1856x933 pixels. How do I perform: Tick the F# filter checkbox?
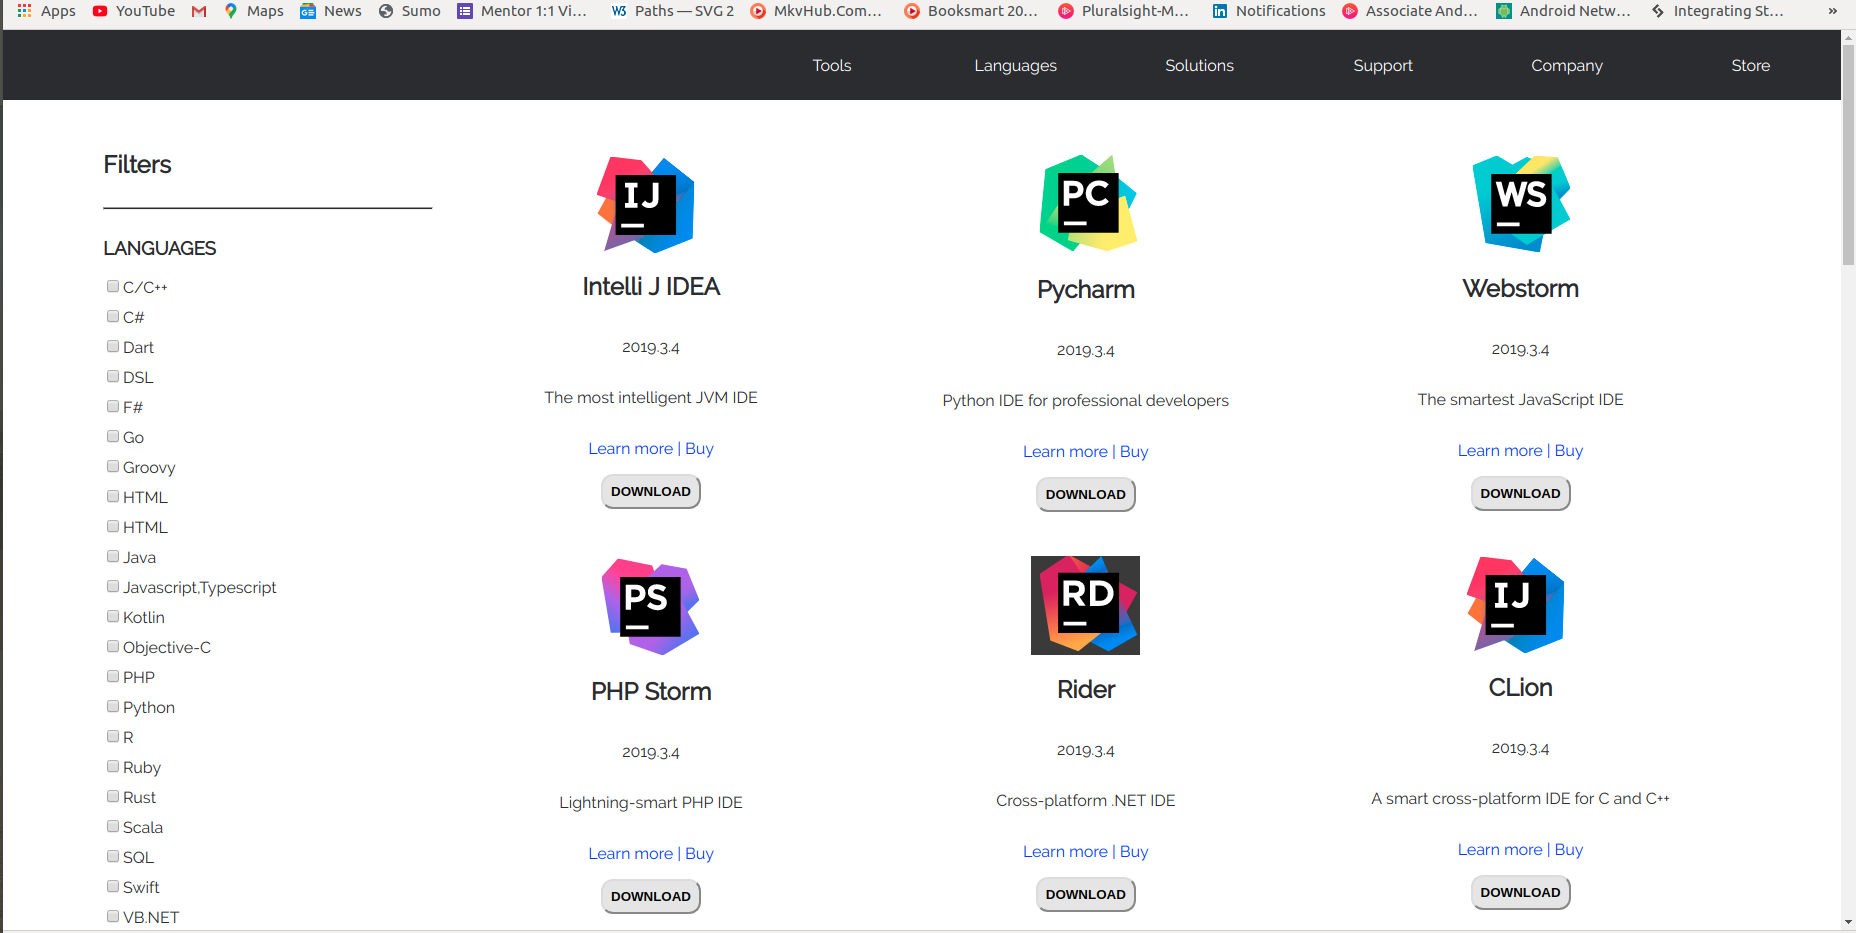(113, 406)
